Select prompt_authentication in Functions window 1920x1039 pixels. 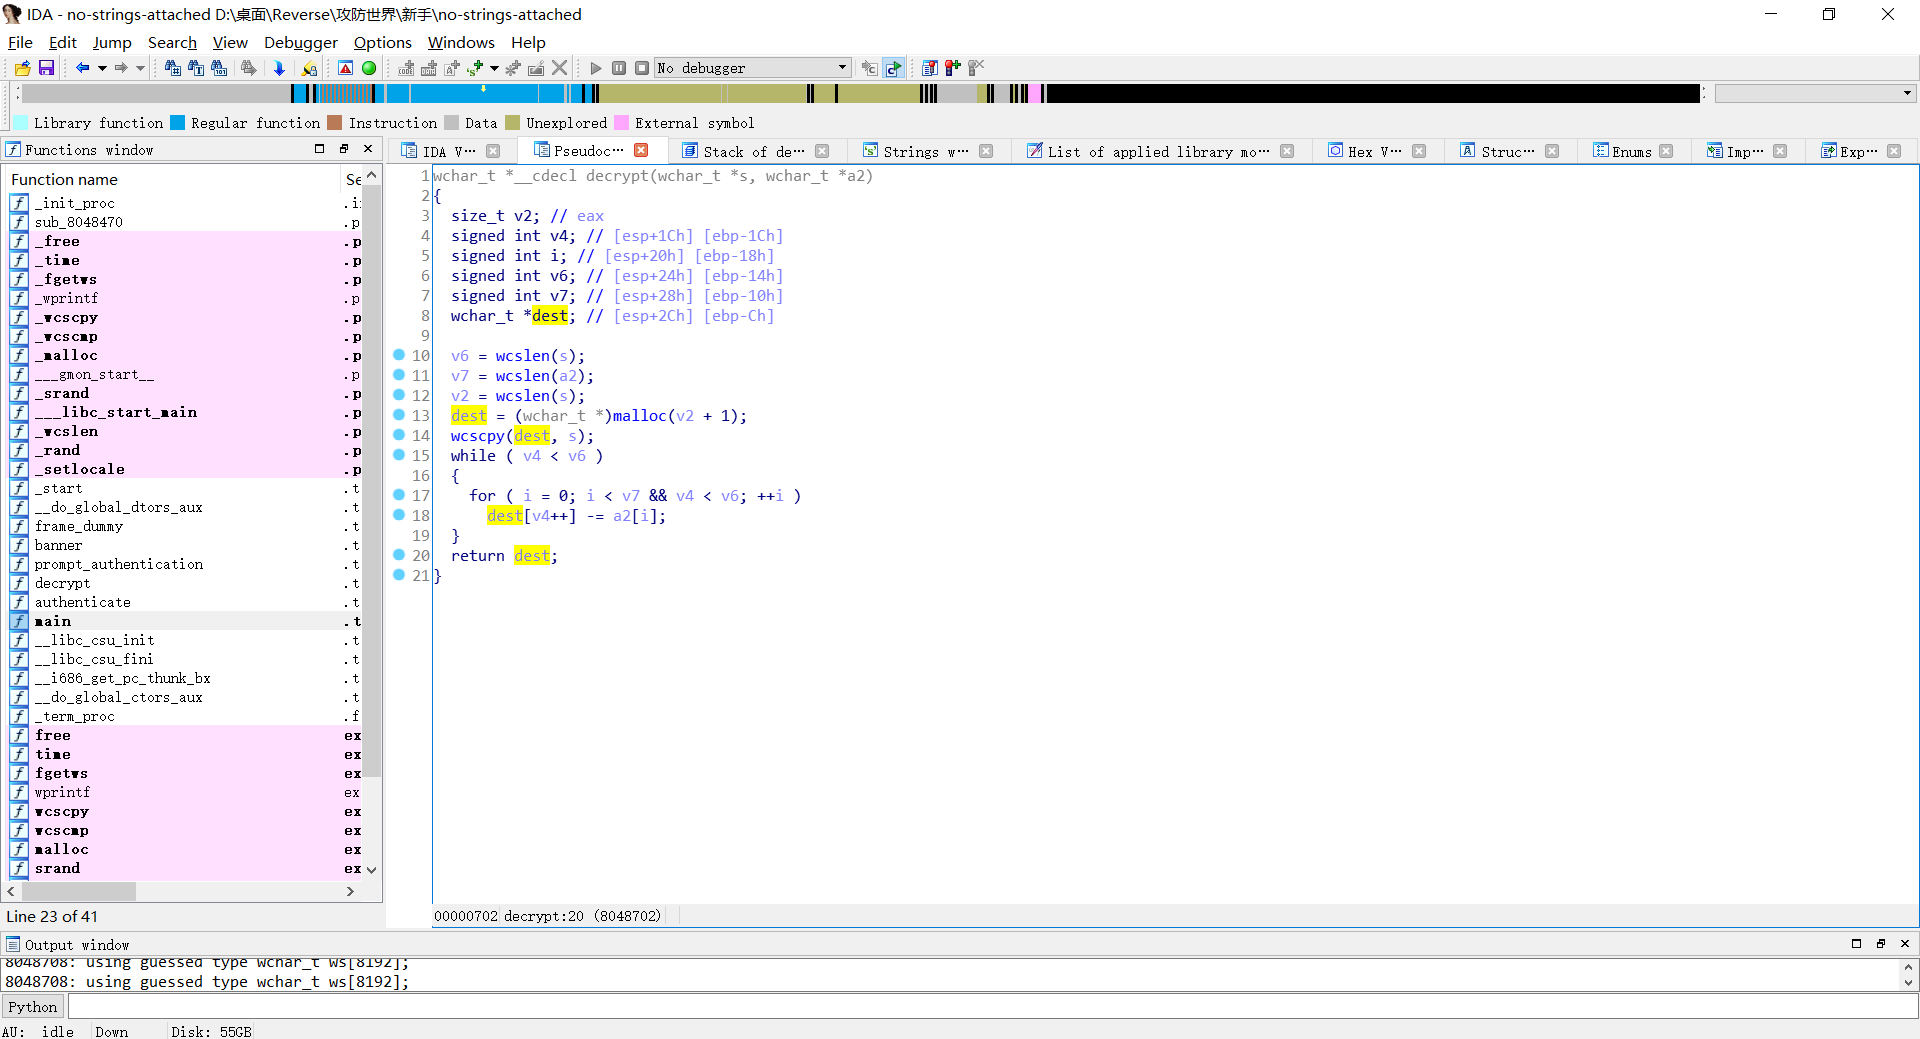(x=118, y=564)
